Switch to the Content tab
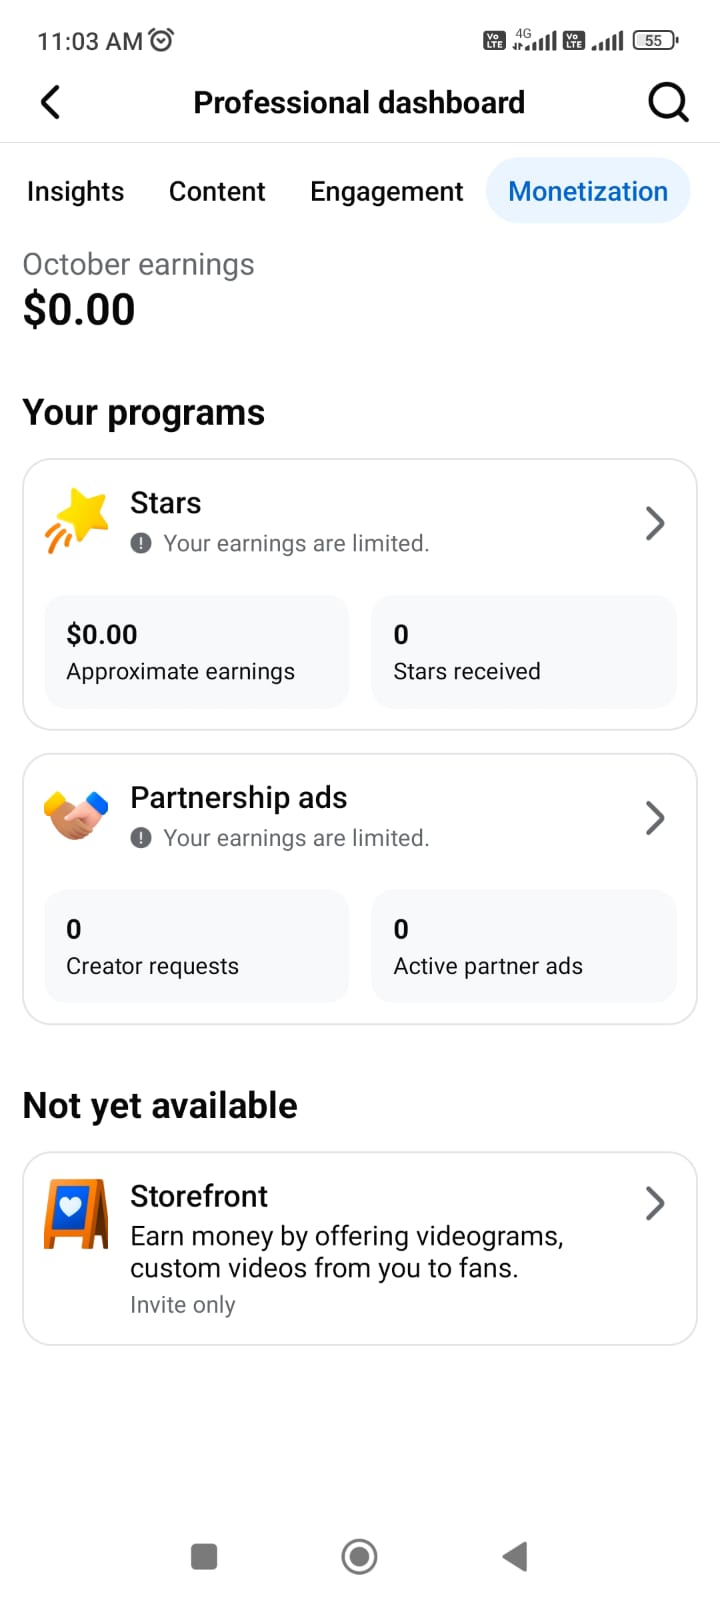 pos(217,191)
